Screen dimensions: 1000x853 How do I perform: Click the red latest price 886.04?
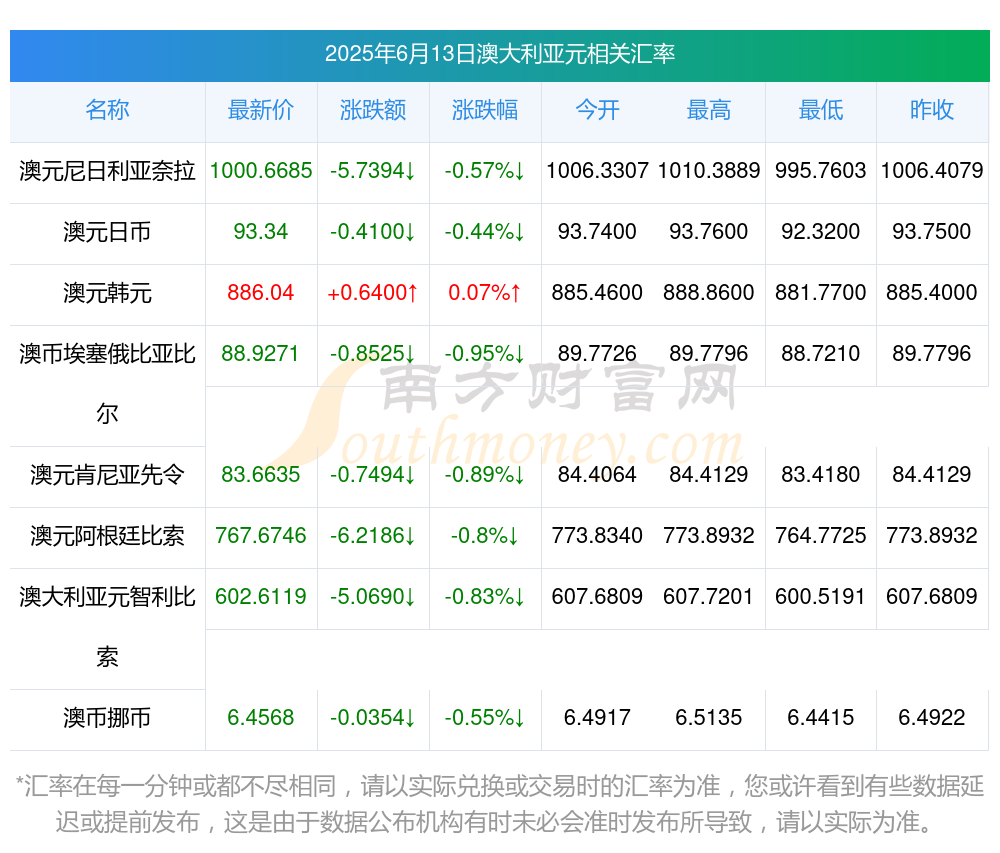pos(261,293)
